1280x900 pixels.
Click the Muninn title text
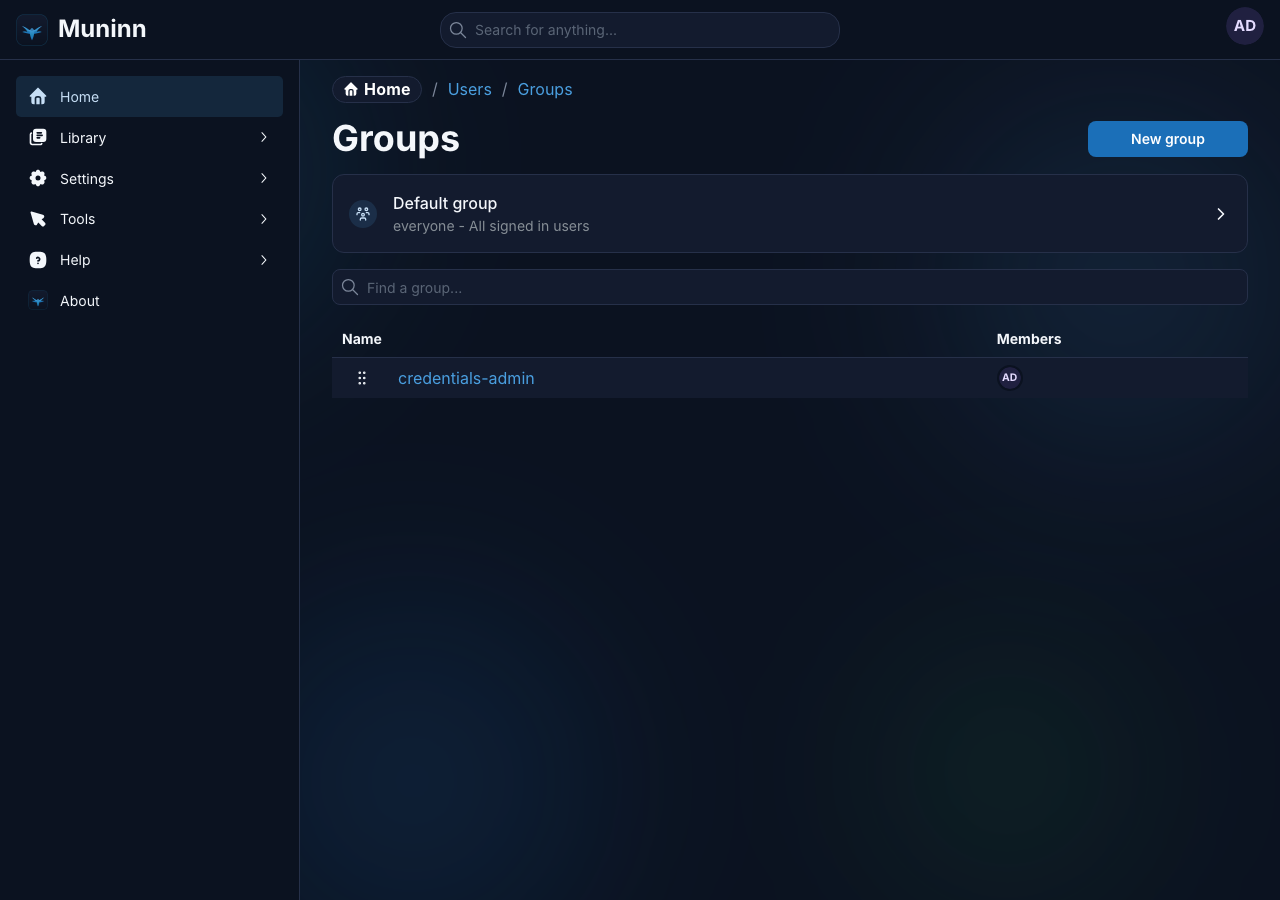pyautogui.click(x=102, y=29)
